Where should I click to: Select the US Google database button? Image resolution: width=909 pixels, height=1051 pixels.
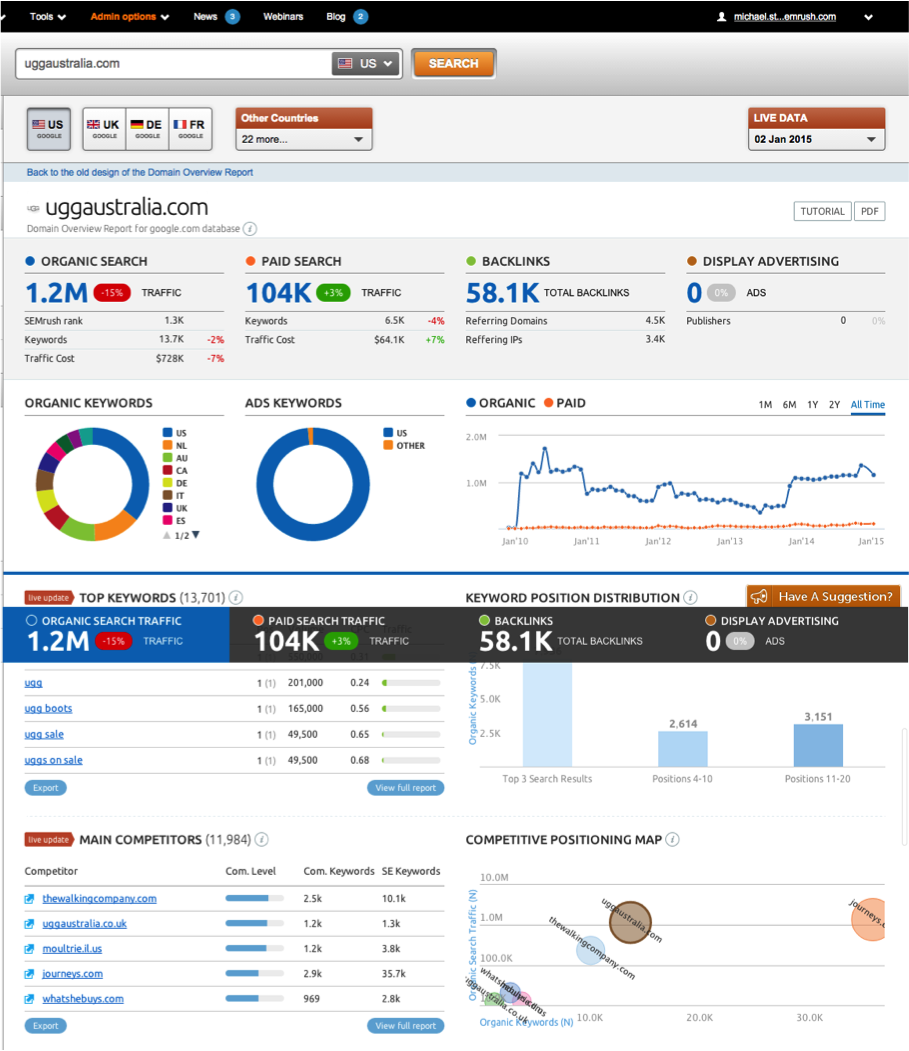pos(48,129)
